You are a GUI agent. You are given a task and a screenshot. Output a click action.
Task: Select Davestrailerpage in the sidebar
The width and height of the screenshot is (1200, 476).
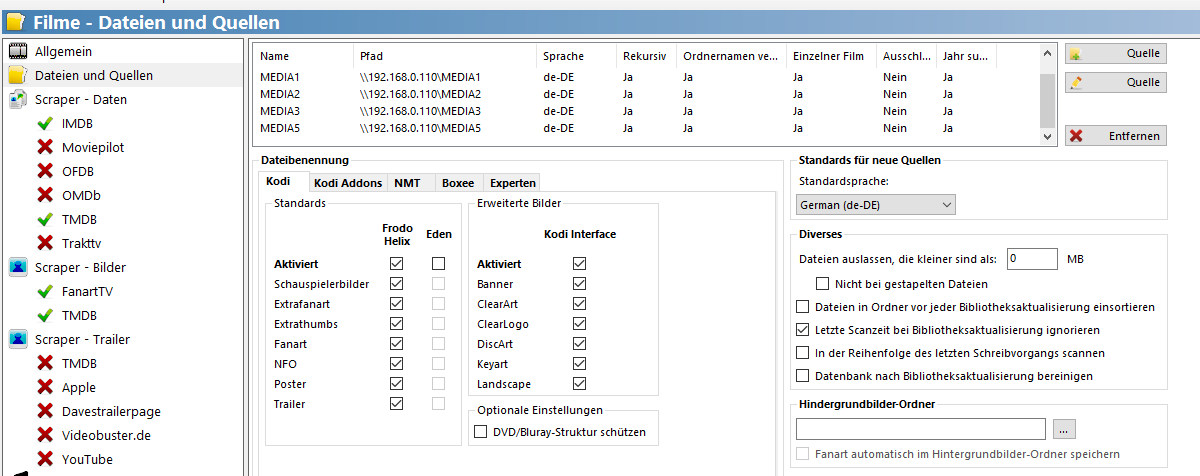[x=111, y=411]
